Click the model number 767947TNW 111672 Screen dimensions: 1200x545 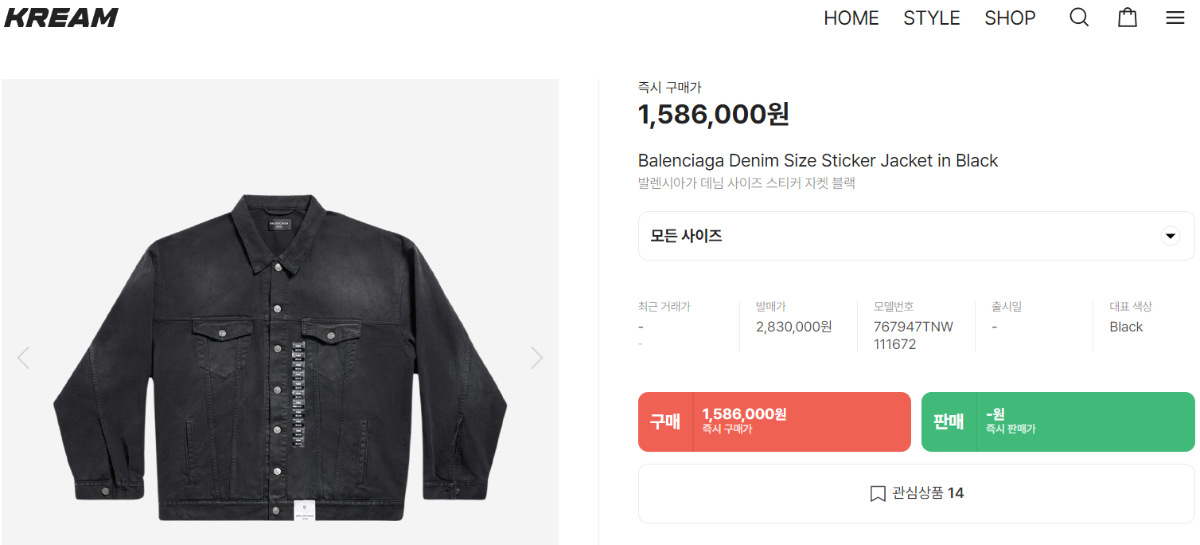tap(913, 335)
